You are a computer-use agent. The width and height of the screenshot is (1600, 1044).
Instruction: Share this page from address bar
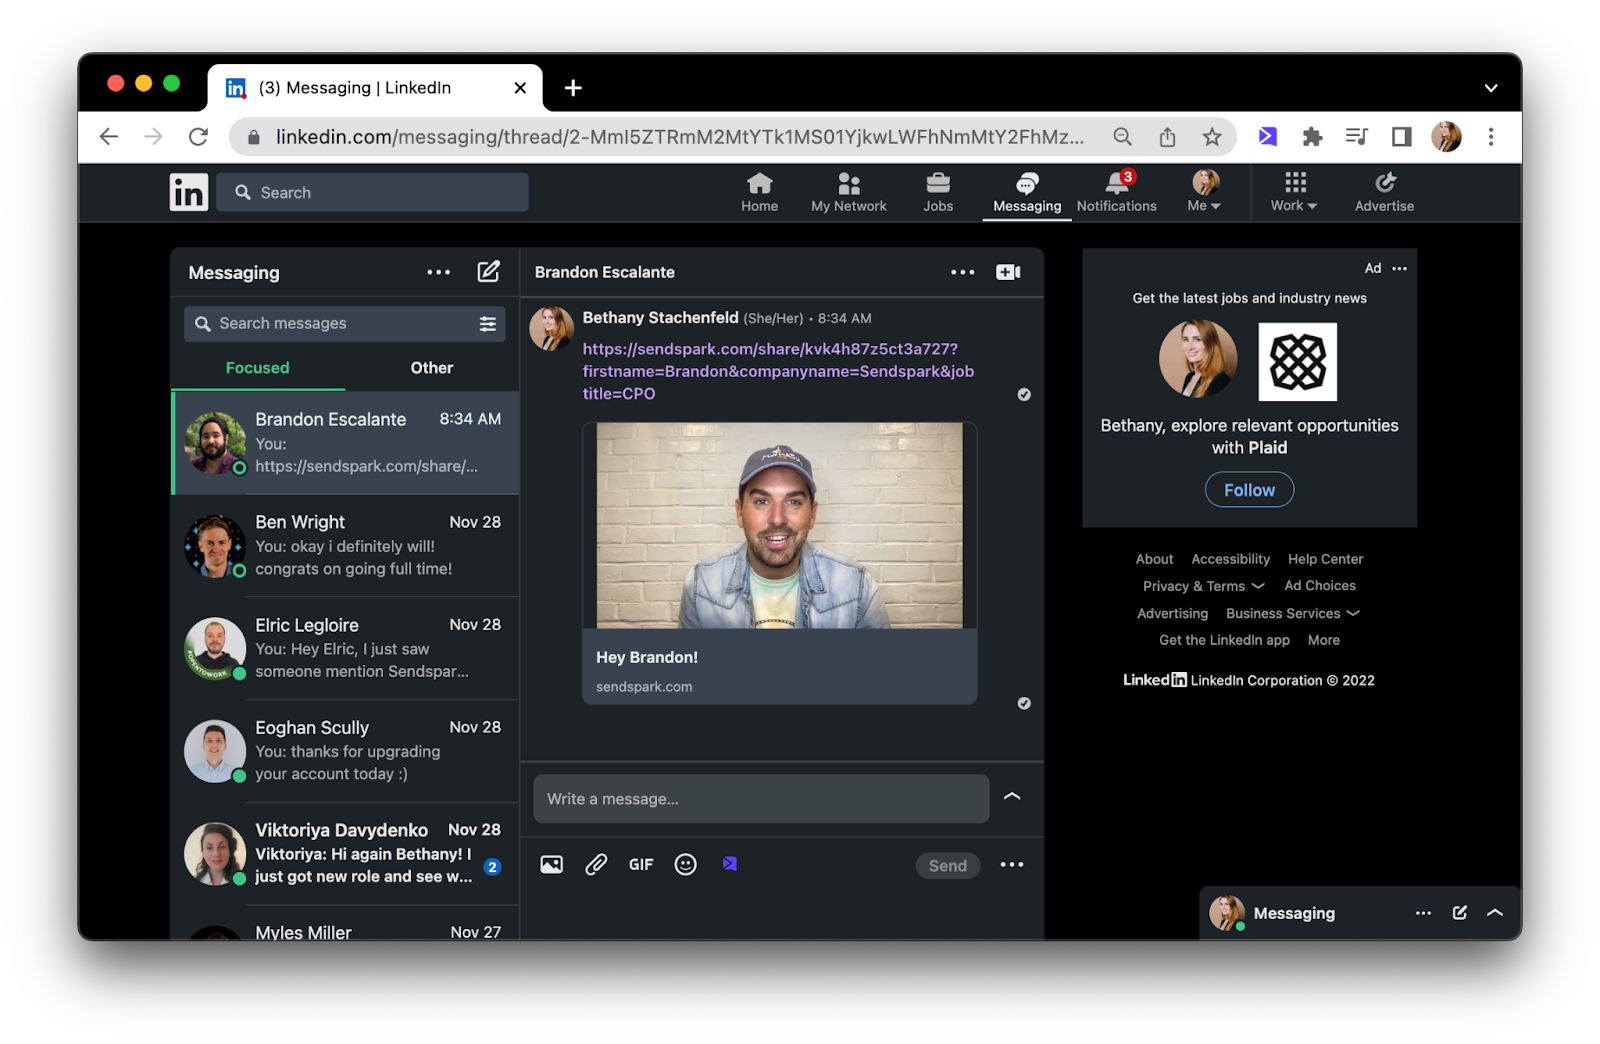[x=1167, y=137]
